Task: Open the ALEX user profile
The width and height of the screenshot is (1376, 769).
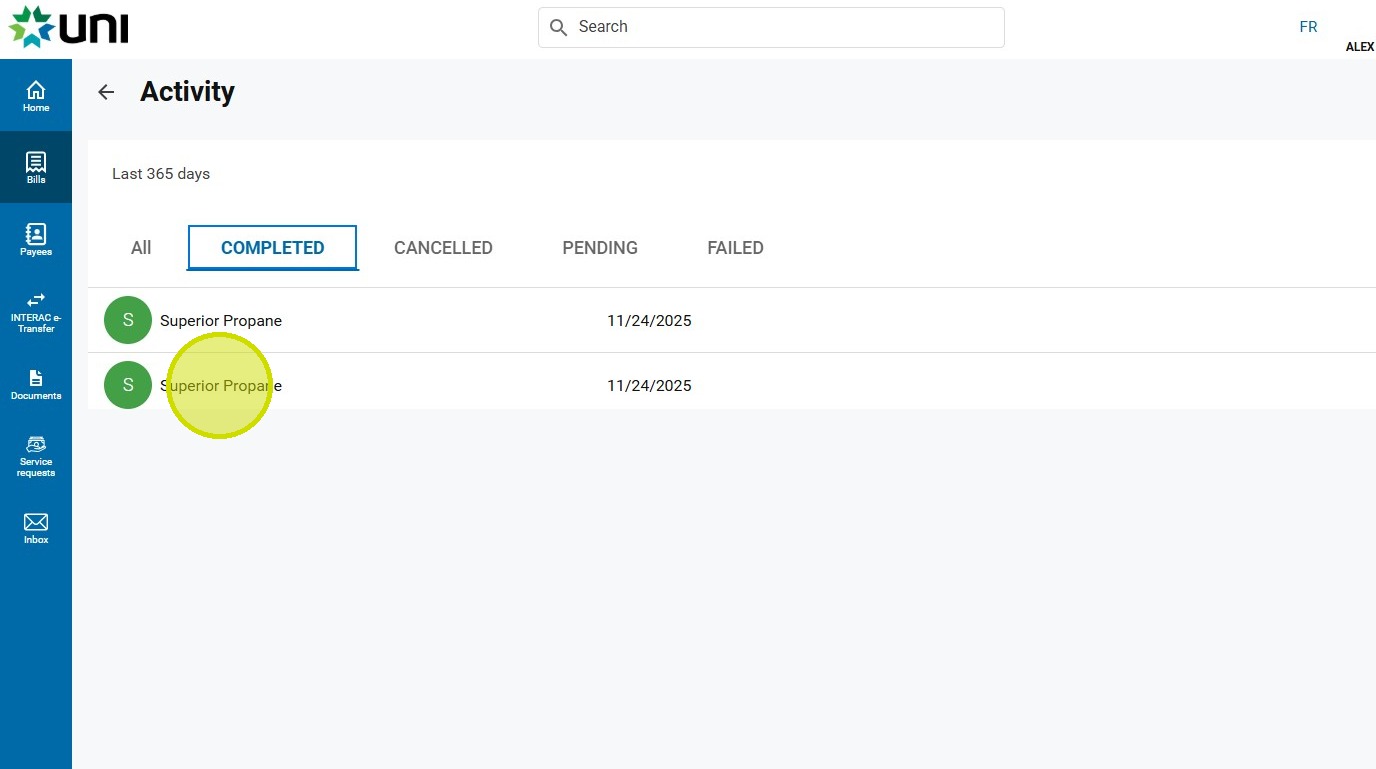Action: [1360, 47]
